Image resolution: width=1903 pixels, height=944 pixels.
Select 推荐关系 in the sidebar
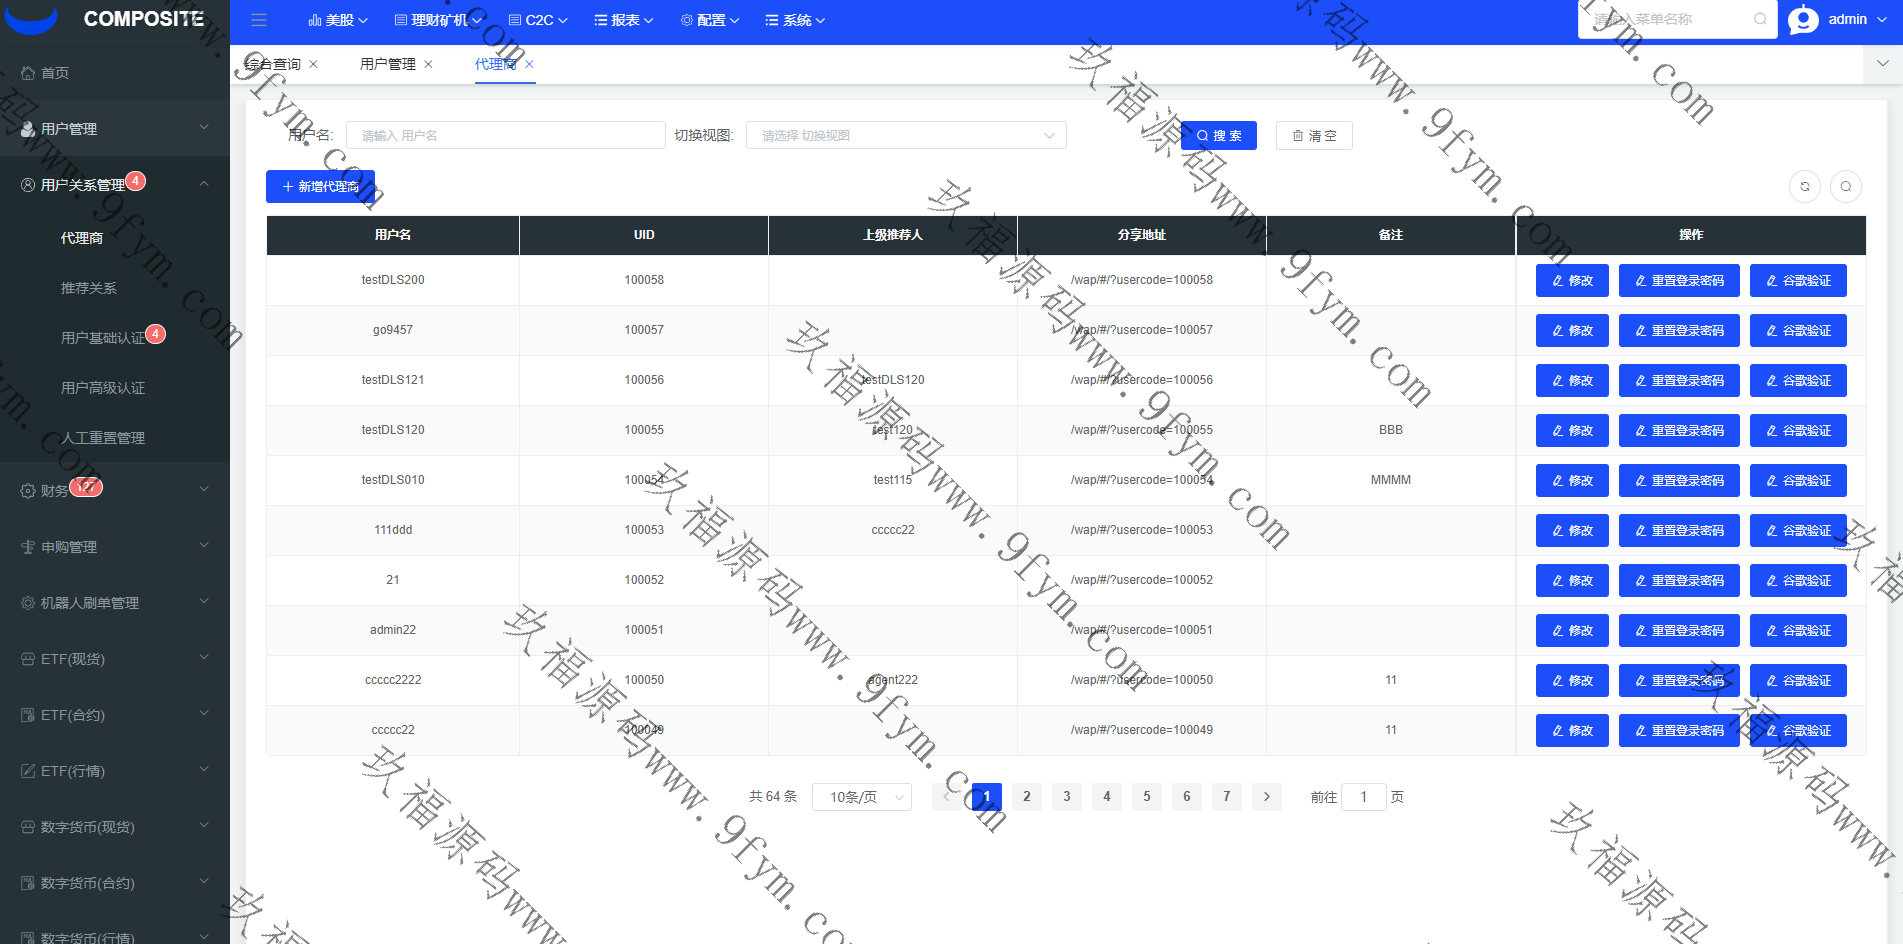coord(89,288)
